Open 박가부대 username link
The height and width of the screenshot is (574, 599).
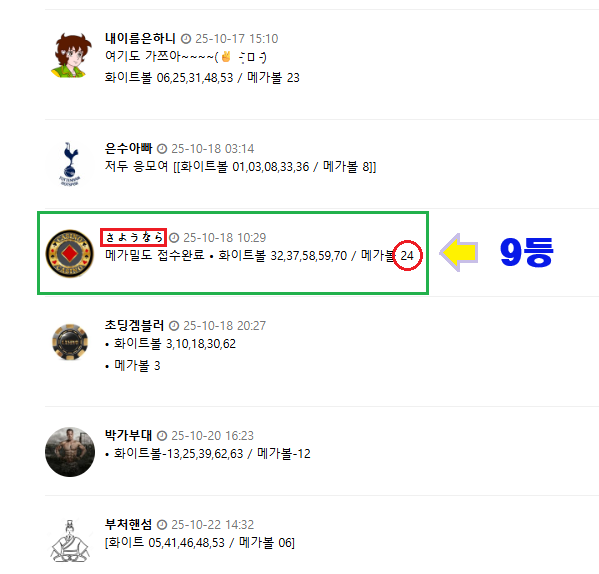[128, 435]
